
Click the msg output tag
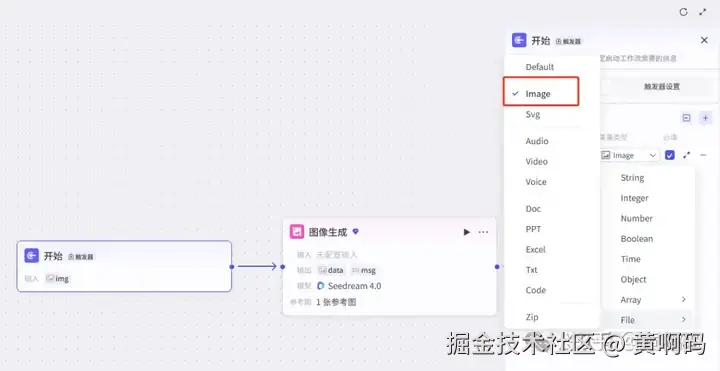tap(363, 270)
